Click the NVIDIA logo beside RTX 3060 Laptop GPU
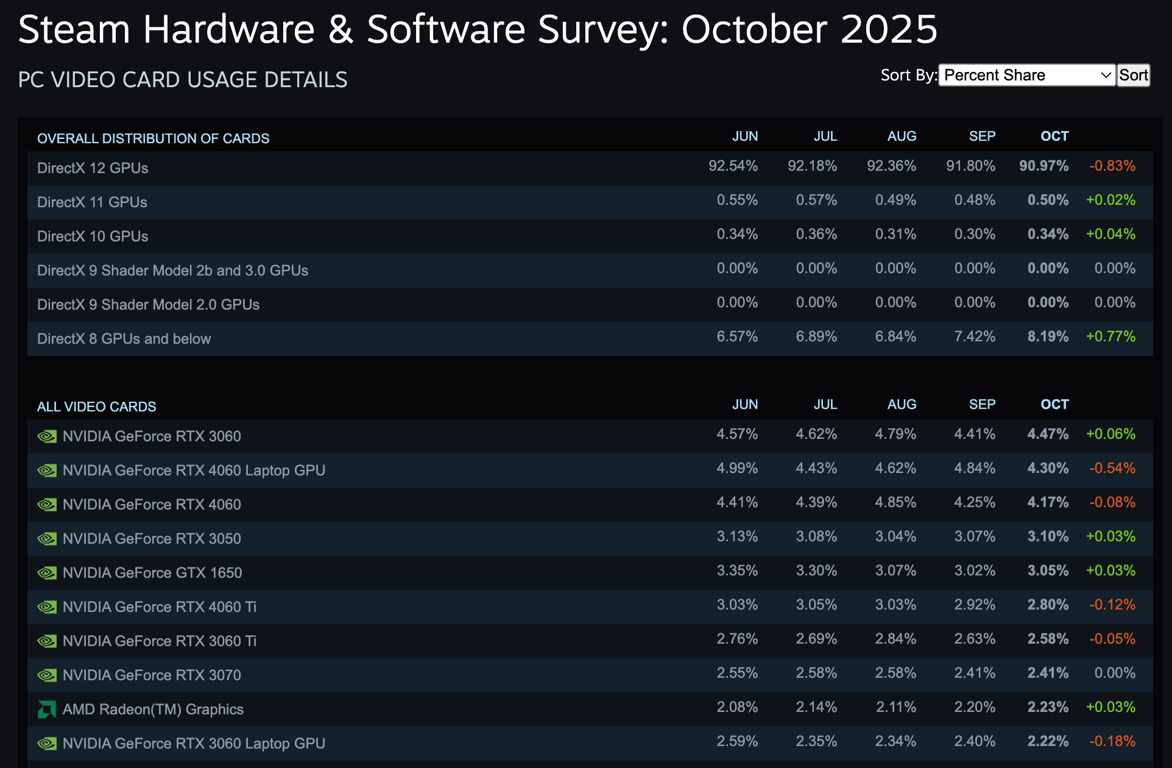Screen dimensions: 1172x768 46,742
